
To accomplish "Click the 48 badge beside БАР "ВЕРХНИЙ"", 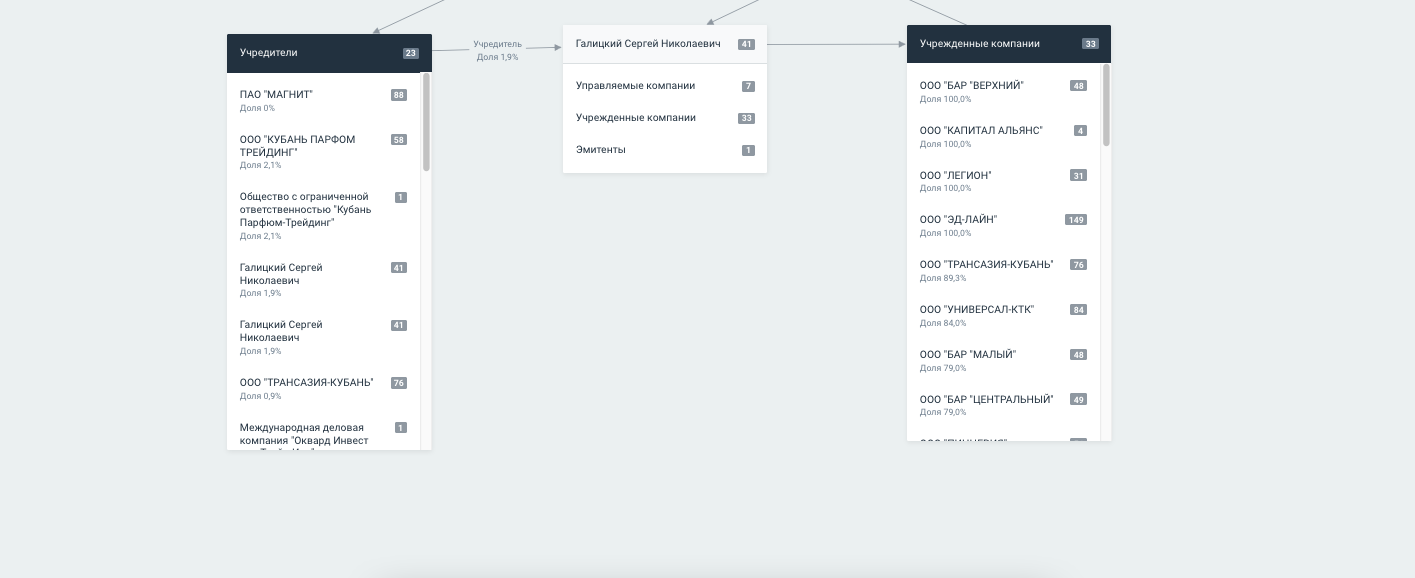I will 1078,86.
